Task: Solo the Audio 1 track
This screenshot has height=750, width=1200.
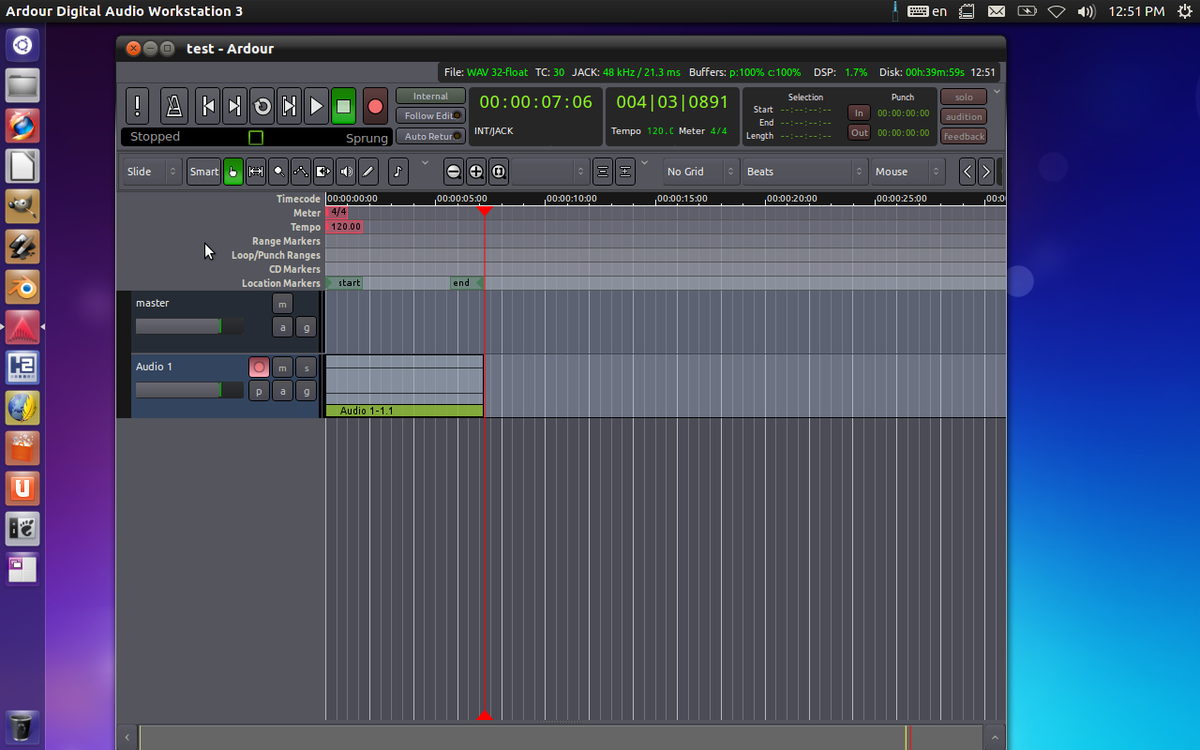Action: pyautogui.click(x=307, y=367)
